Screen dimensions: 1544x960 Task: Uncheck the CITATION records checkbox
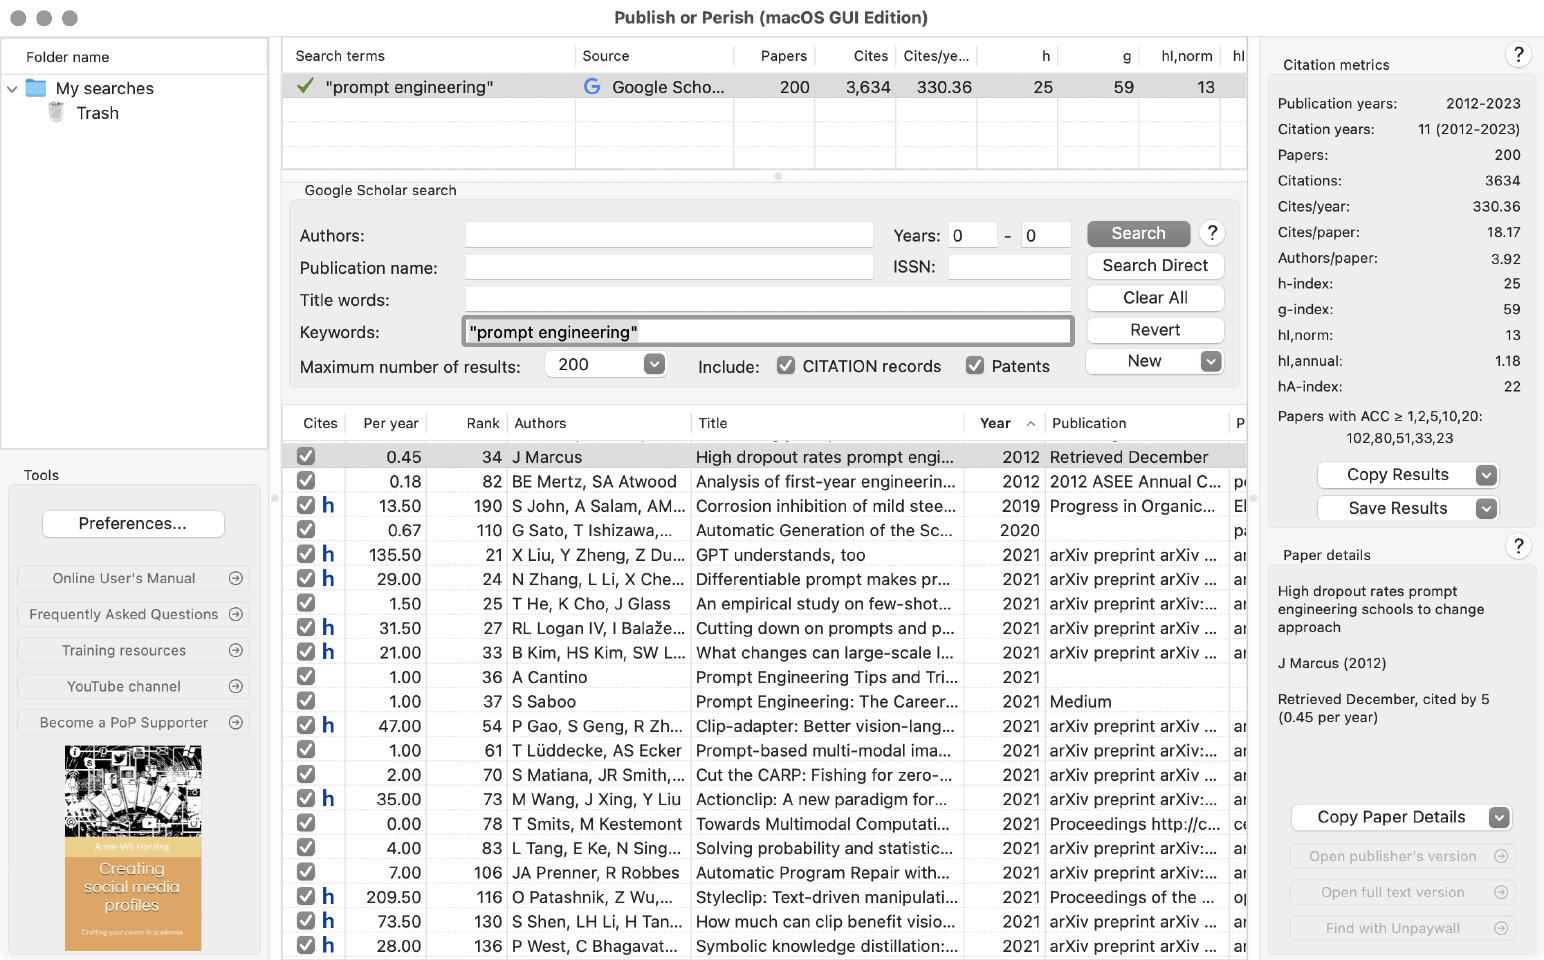786,366
